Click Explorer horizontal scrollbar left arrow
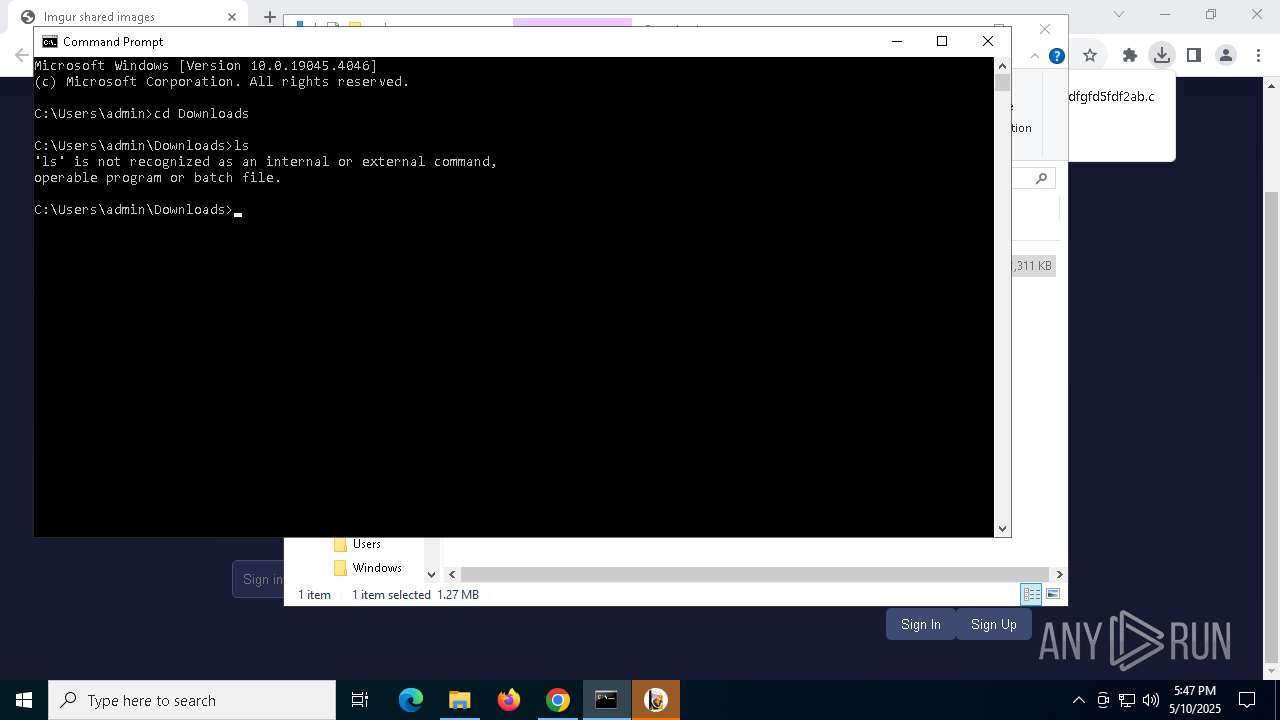The width and height of the screenshot is (1280, 720). click(x=452, y=574)
